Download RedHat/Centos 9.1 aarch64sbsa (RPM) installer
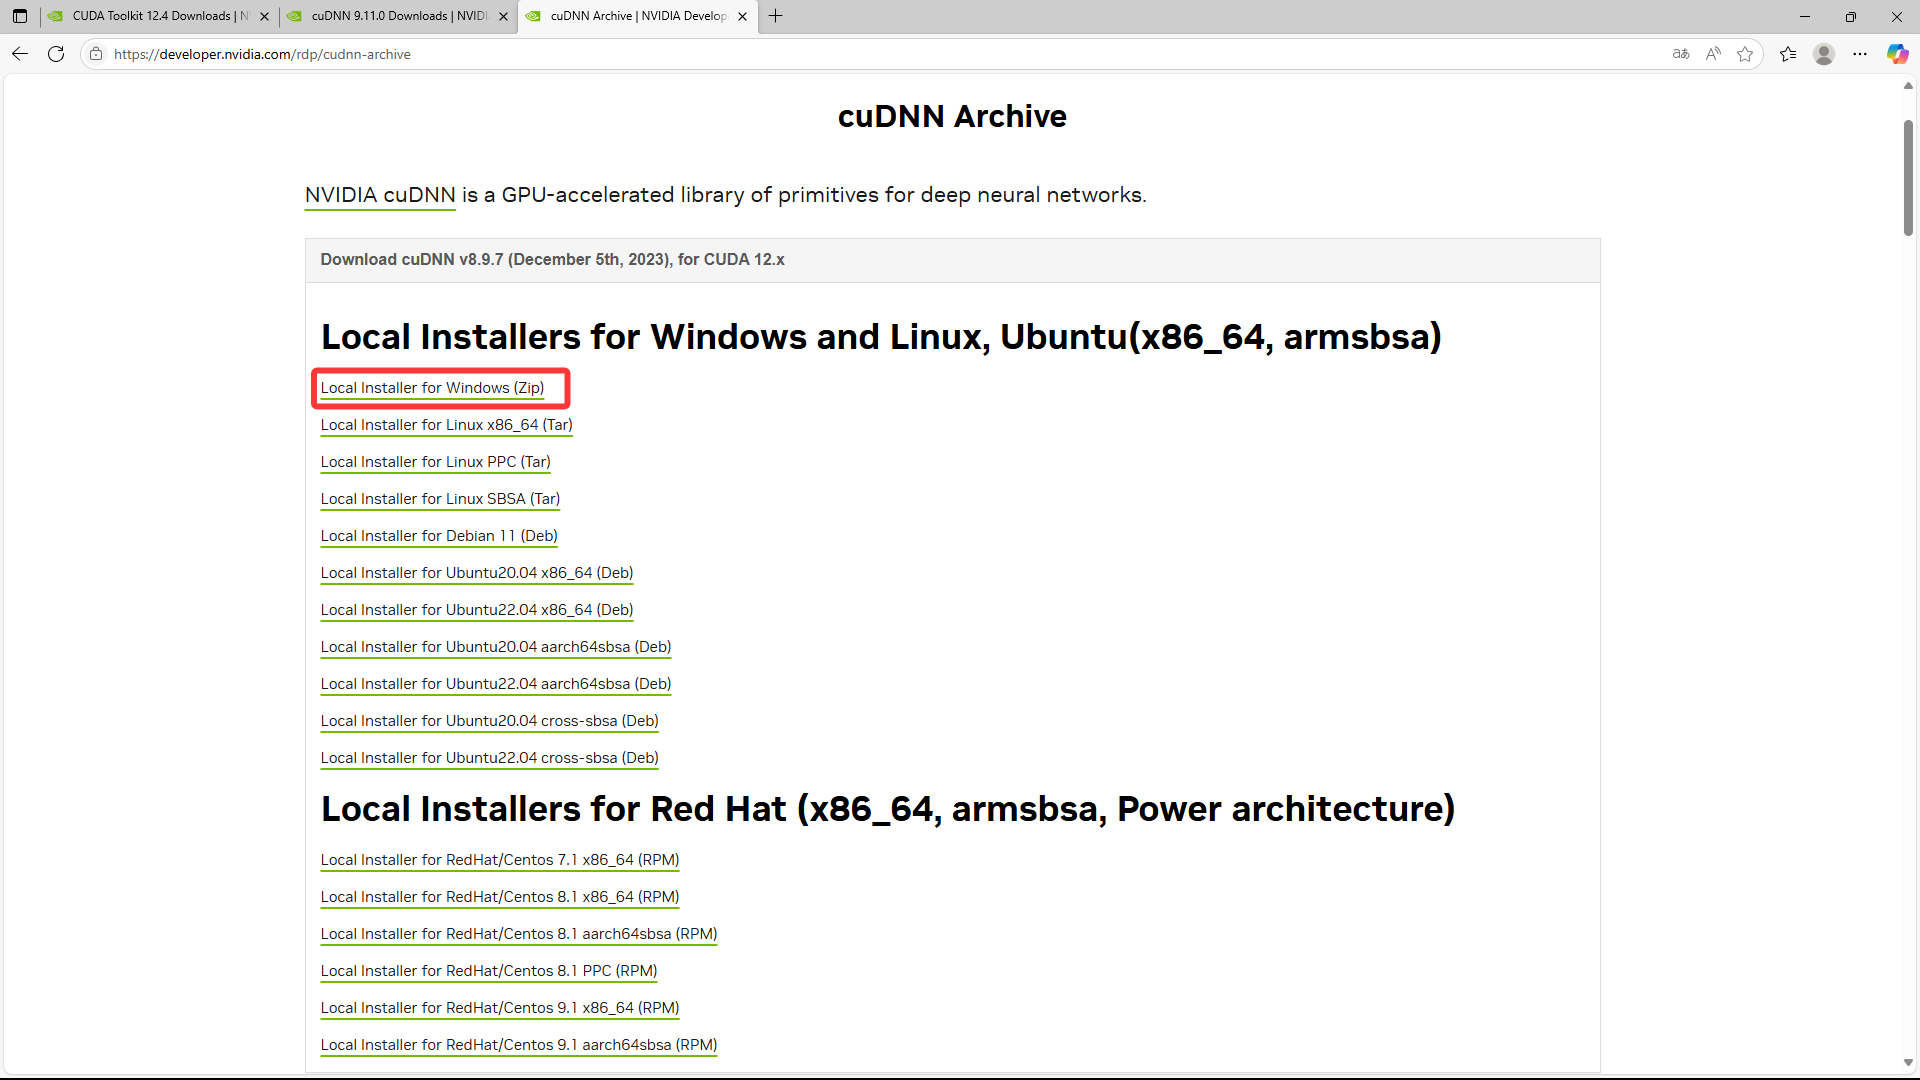 click(519, 1045)
